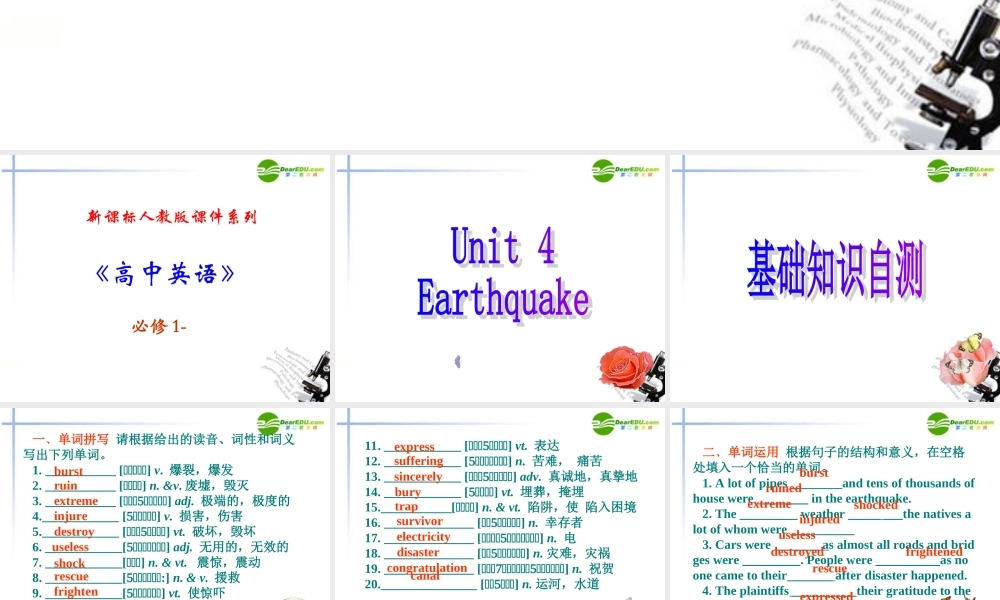The height and width of the screenshot is (600, 1000).
Task: Click answer 'suffering' in word row 12
Action: tap(418, 461)
